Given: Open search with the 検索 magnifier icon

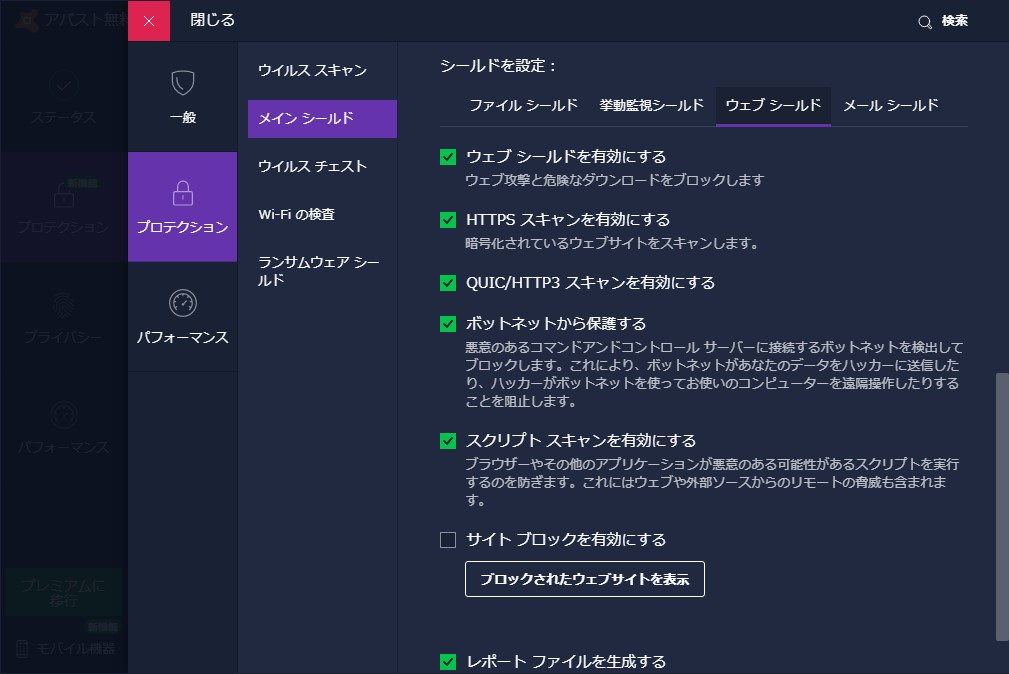Looking at the screenshot, I should point(924,20).
